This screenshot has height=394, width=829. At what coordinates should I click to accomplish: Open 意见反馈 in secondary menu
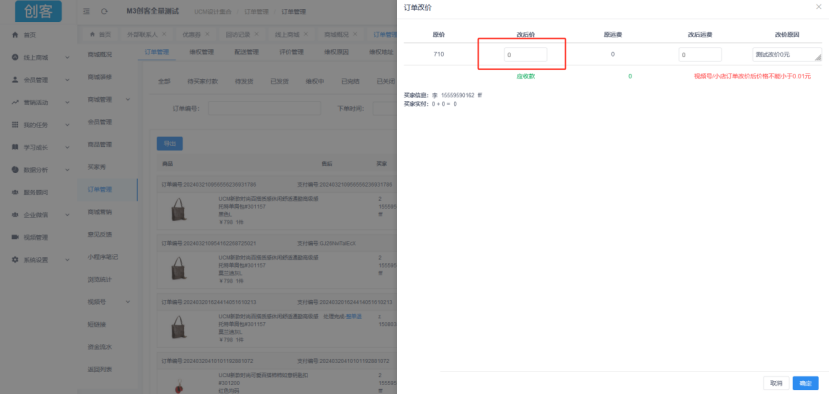point(99,234)
